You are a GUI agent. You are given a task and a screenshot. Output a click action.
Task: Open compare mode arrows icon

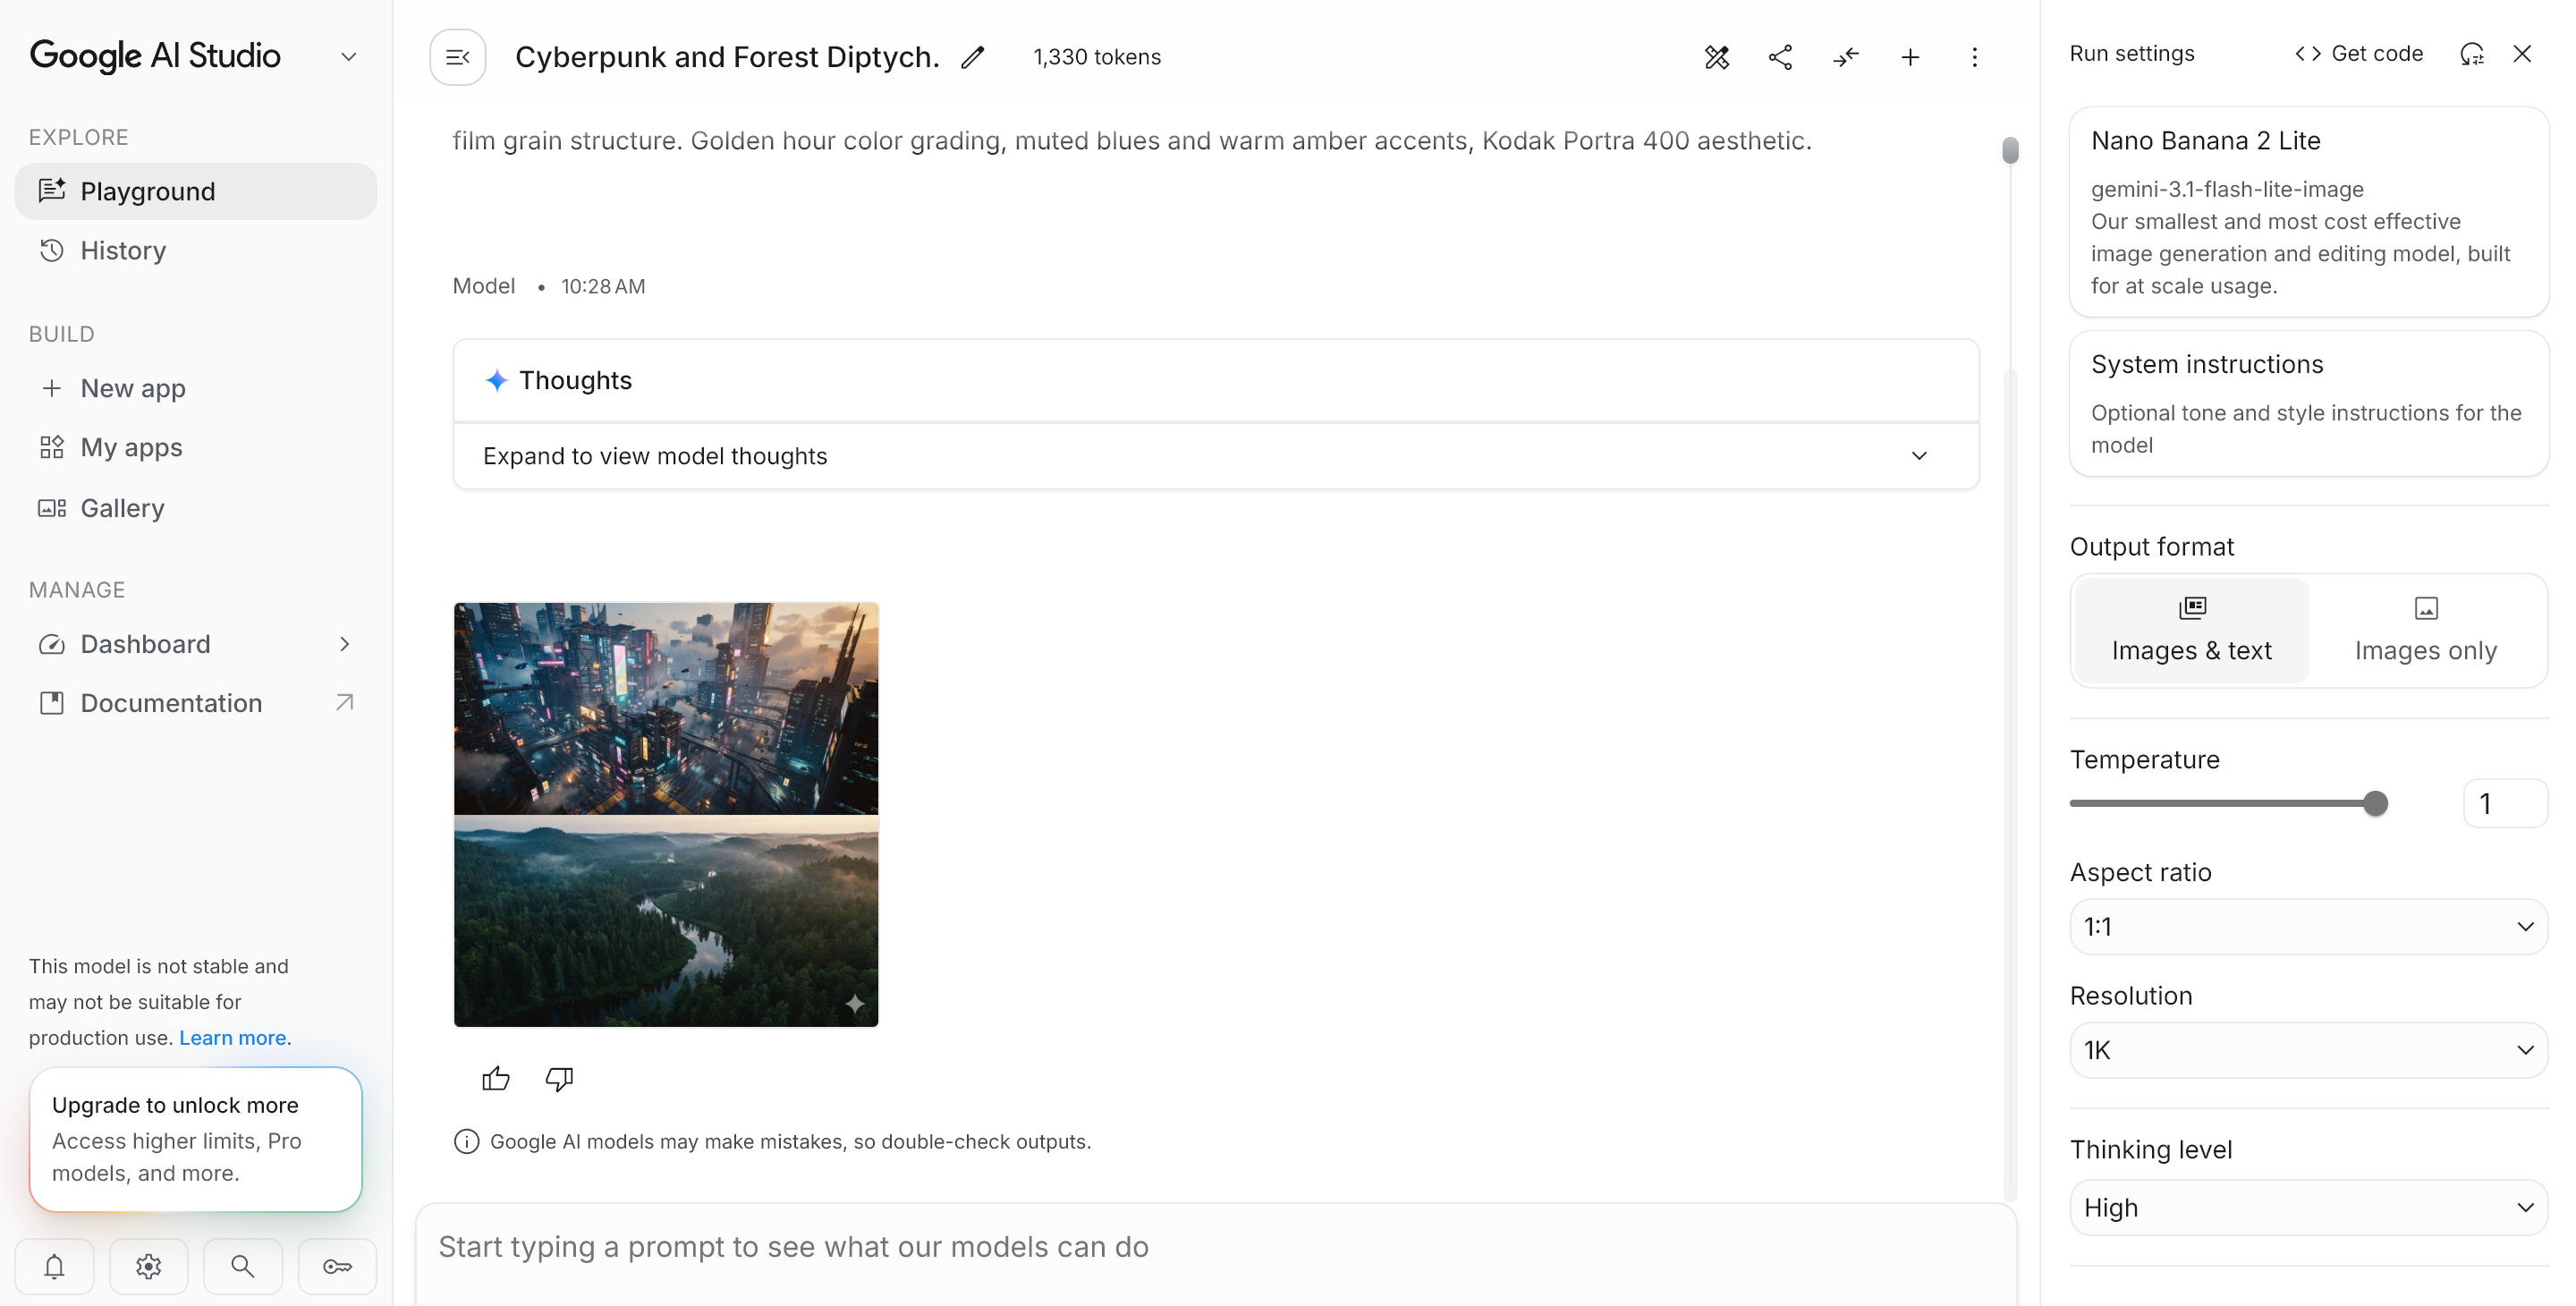coord(1845,57)
